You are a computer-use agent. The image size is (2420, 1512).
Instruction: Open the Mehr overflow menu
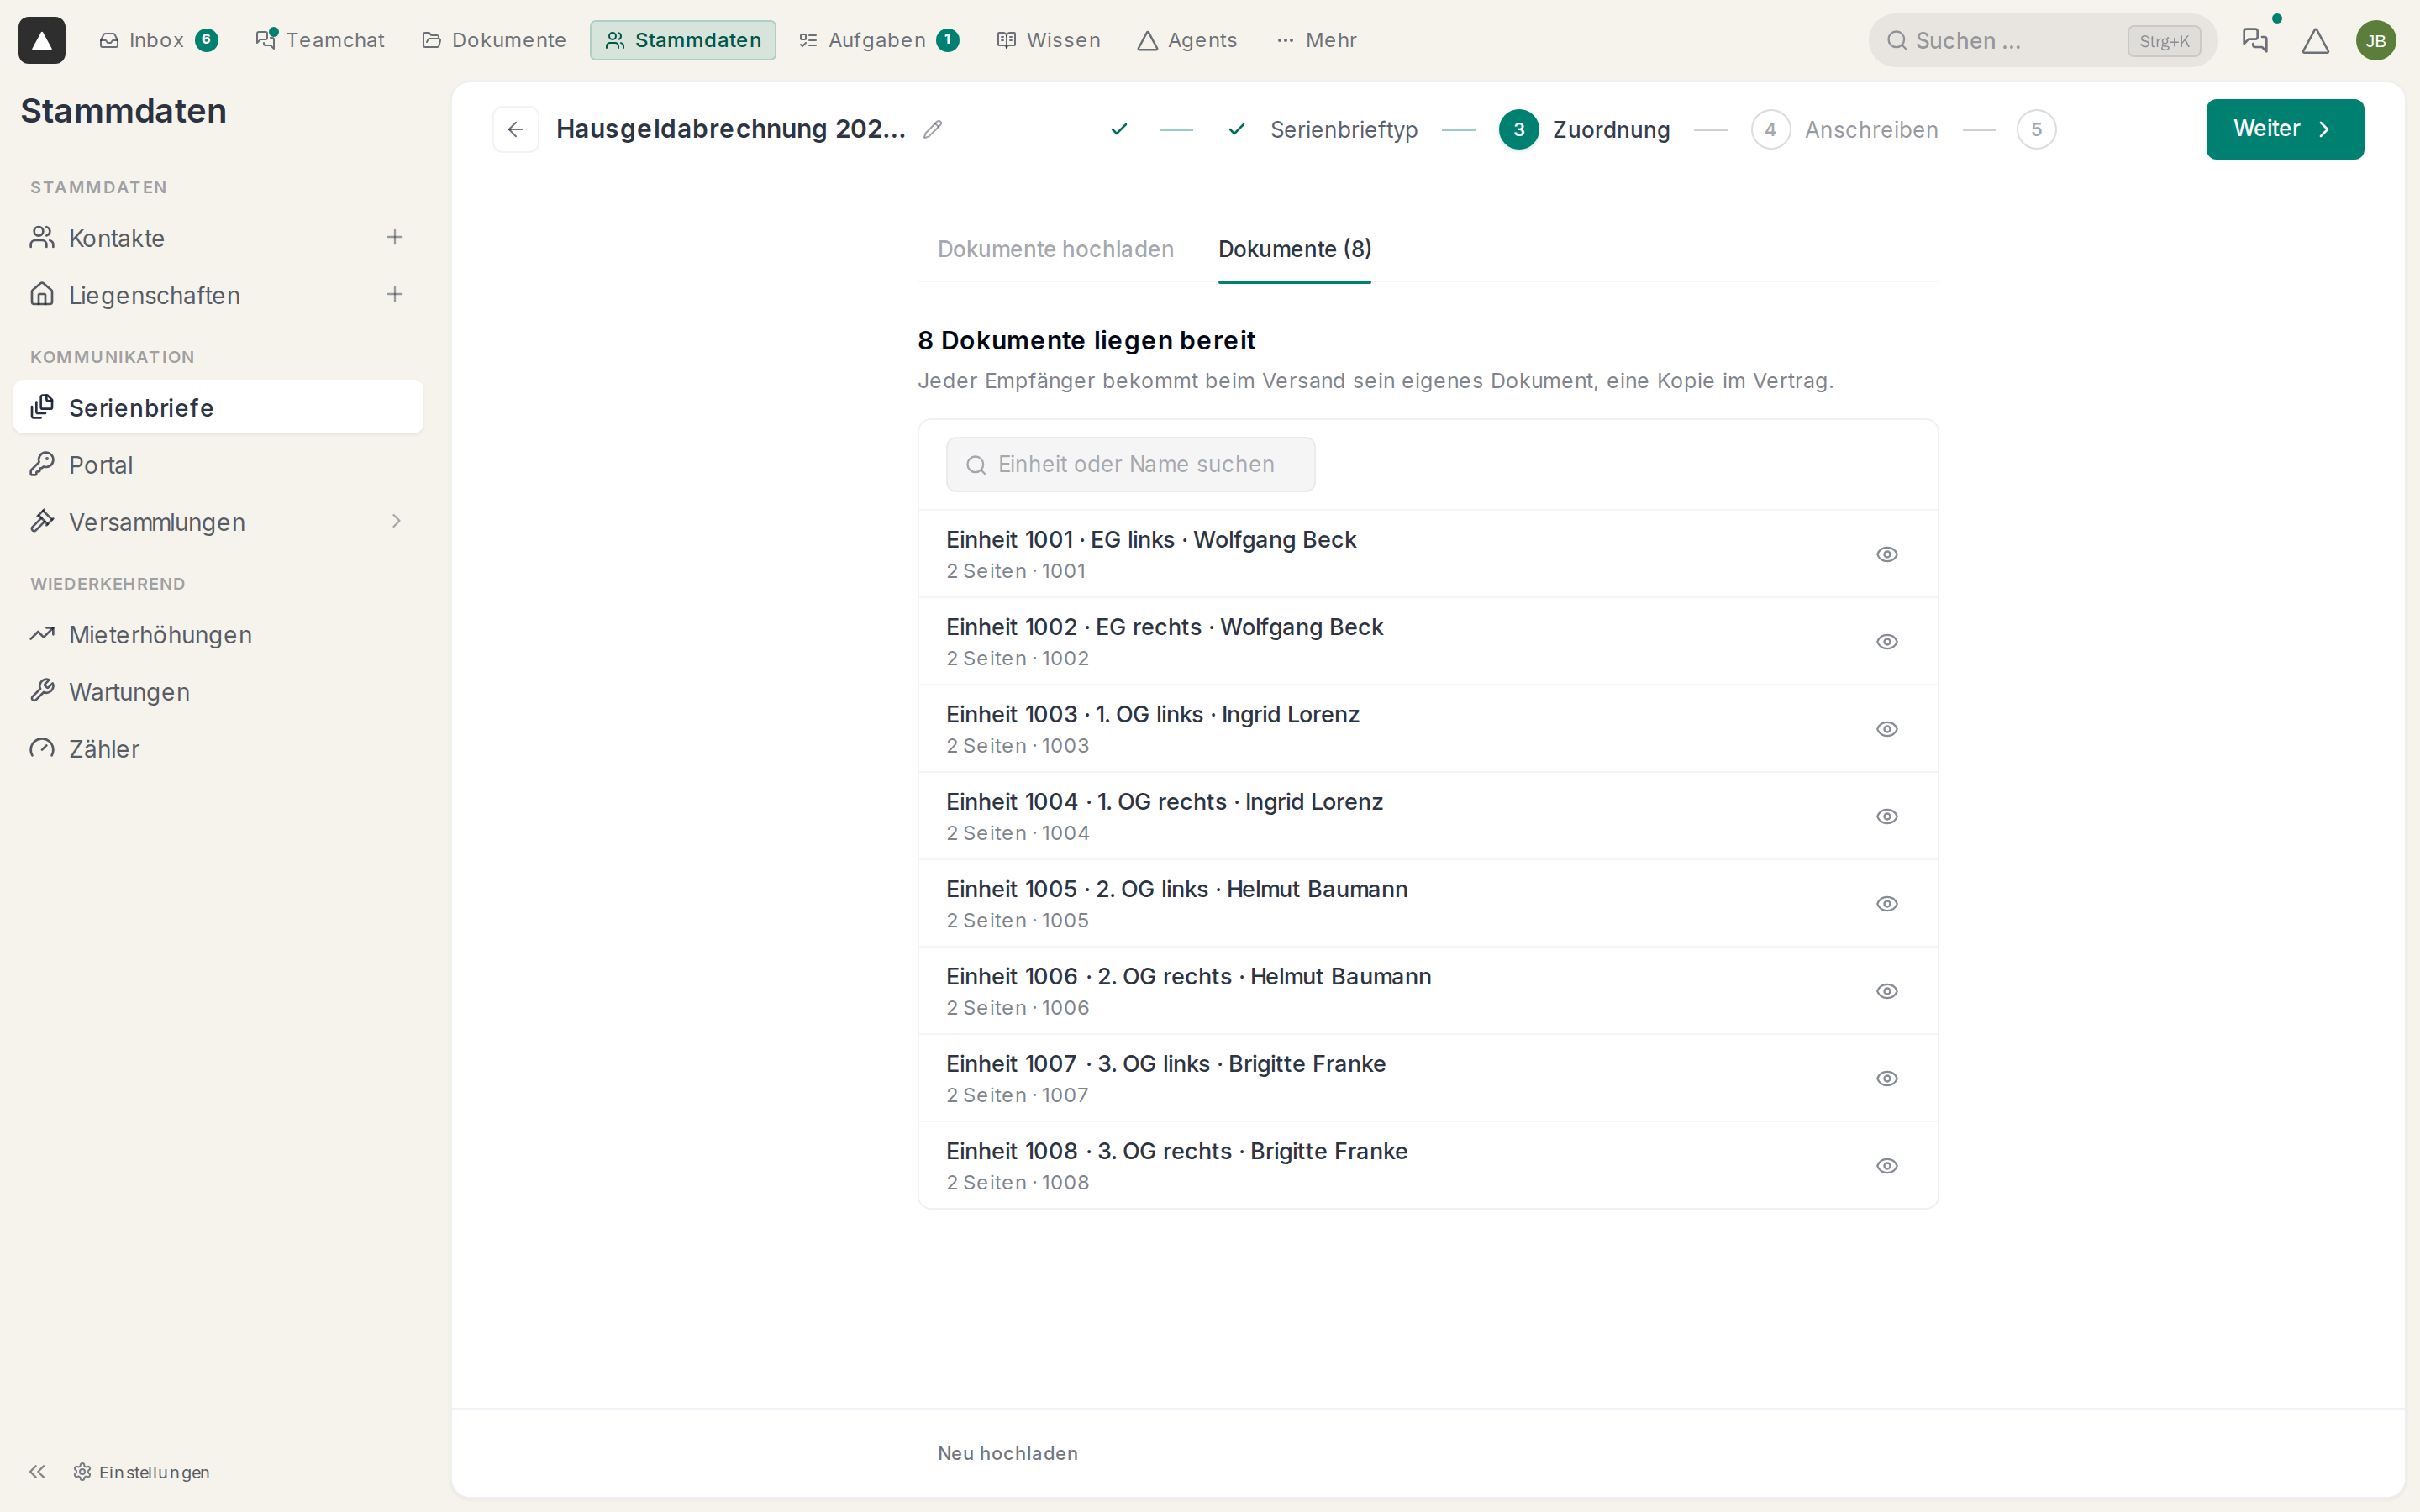[x=1316, y=40]
